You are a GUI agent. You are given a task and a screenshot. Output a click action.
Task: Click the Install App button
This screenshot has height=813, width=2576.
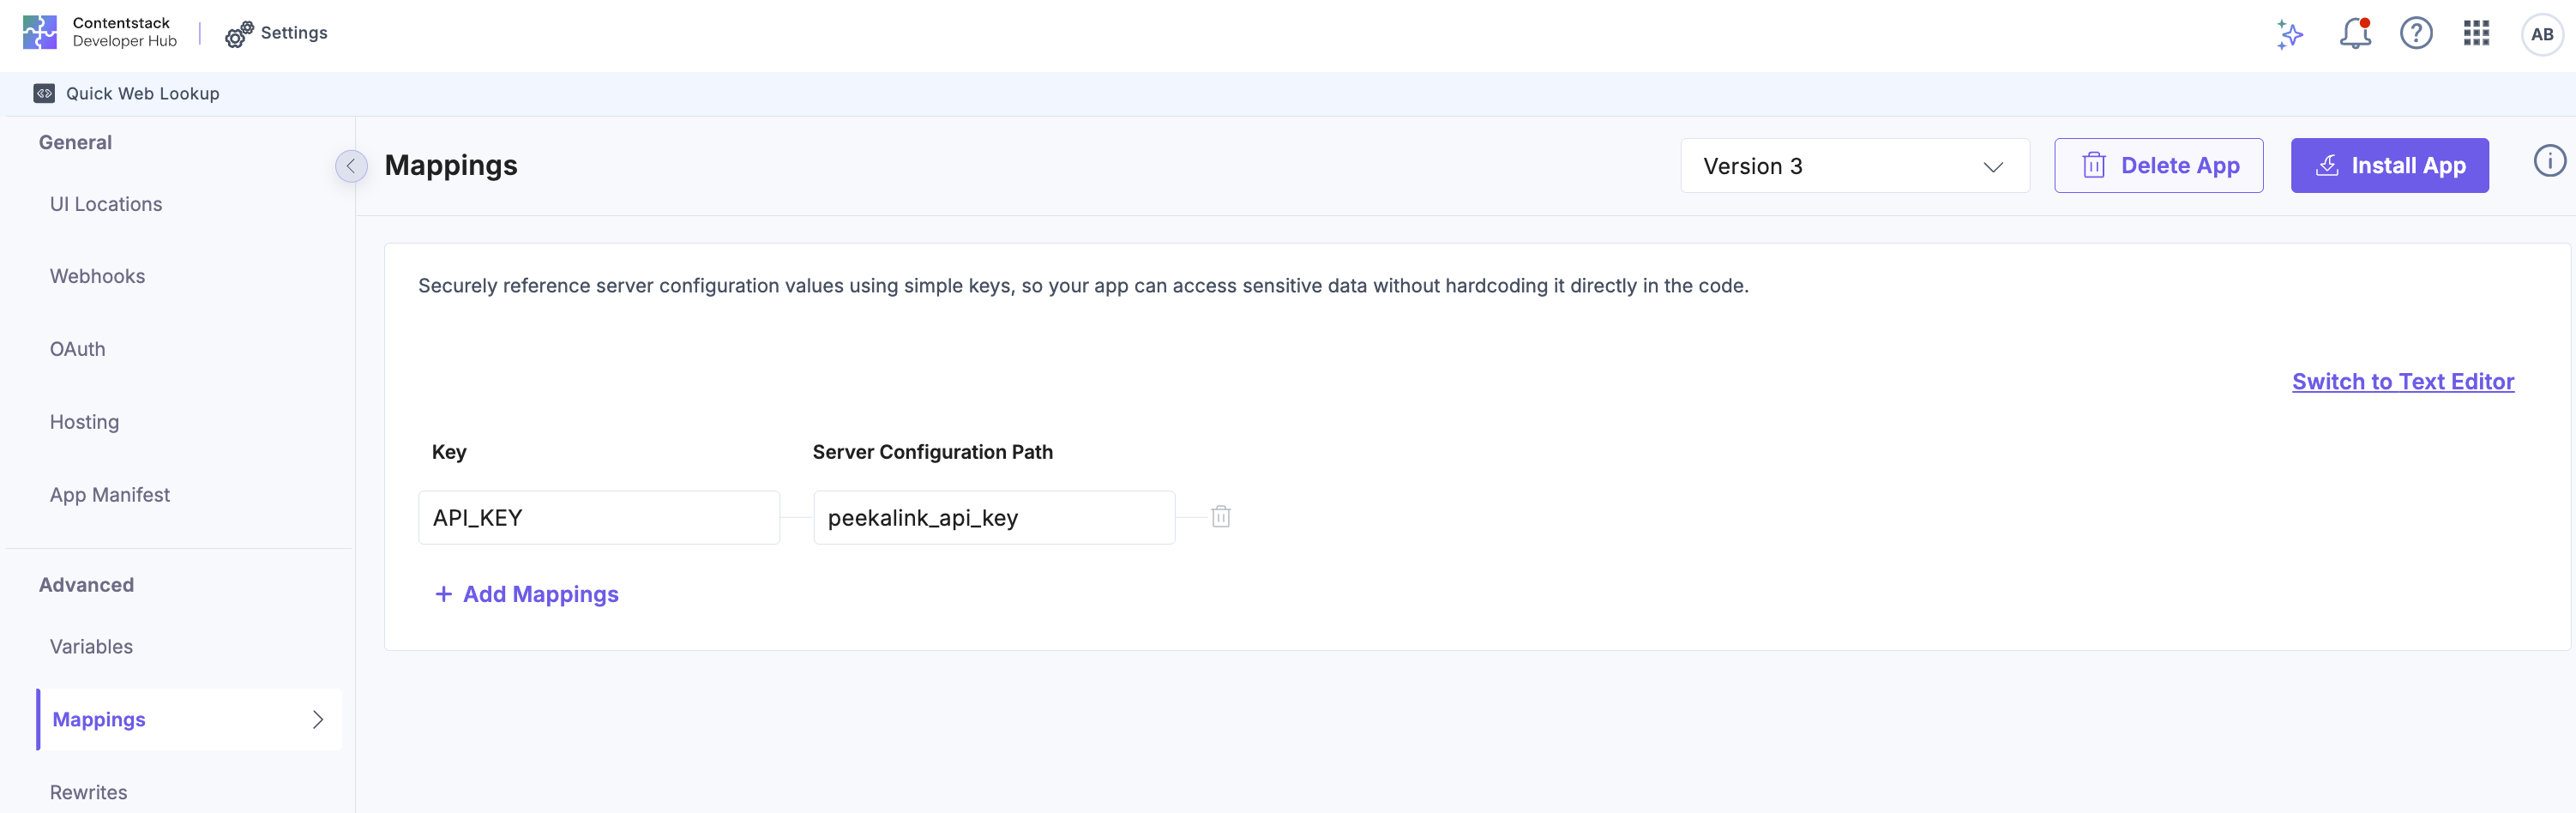pyautogui.click(x=2388, y=166)
